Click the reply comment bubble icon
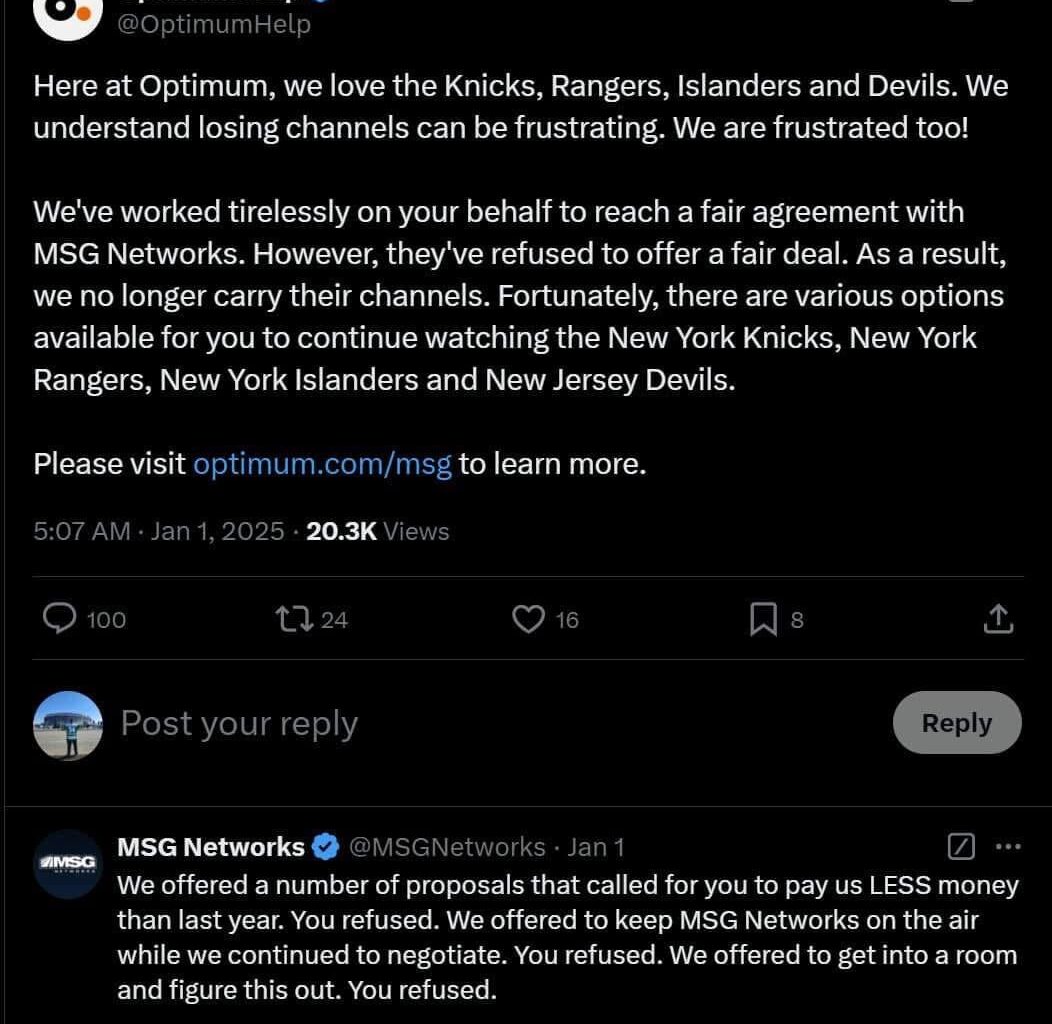1052x1024 pixels. (x=61, y=619)
